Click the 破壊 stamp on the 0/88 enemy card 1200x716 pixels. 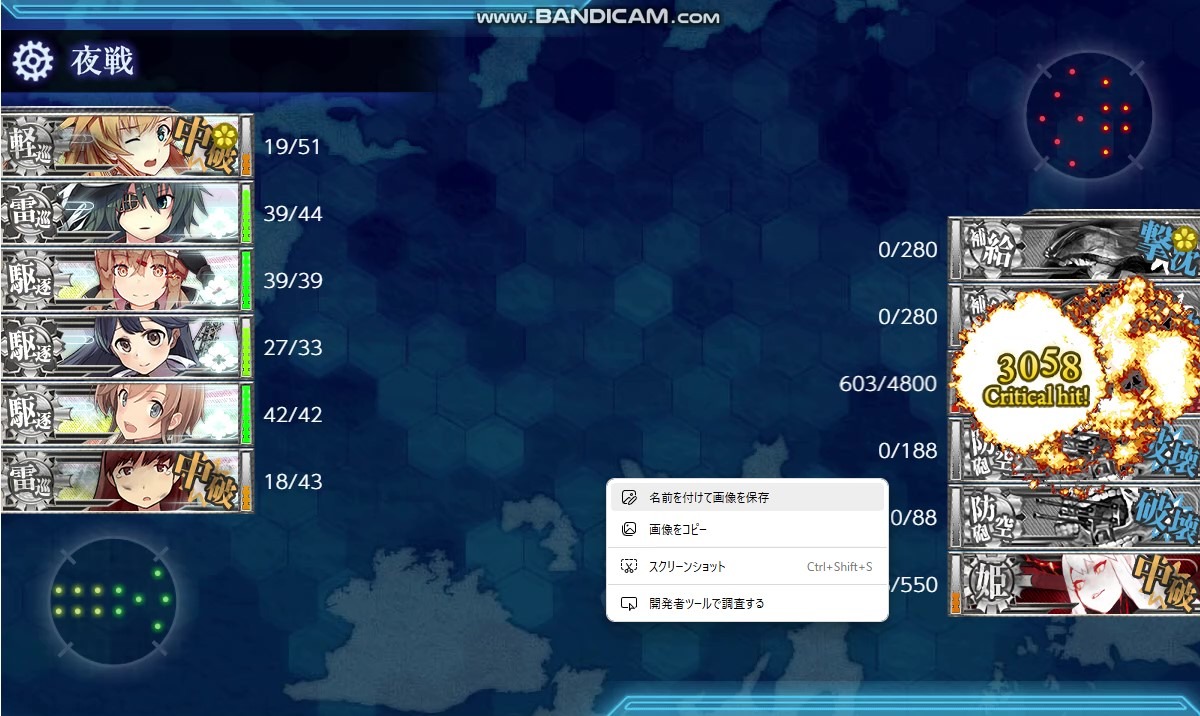1167,516
